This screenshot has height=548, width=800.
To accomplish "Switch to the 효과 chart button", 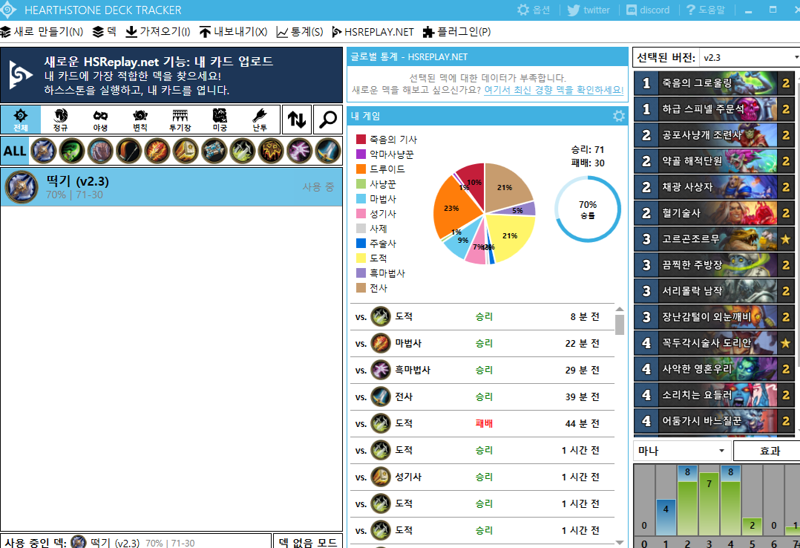I will point(769,451).
